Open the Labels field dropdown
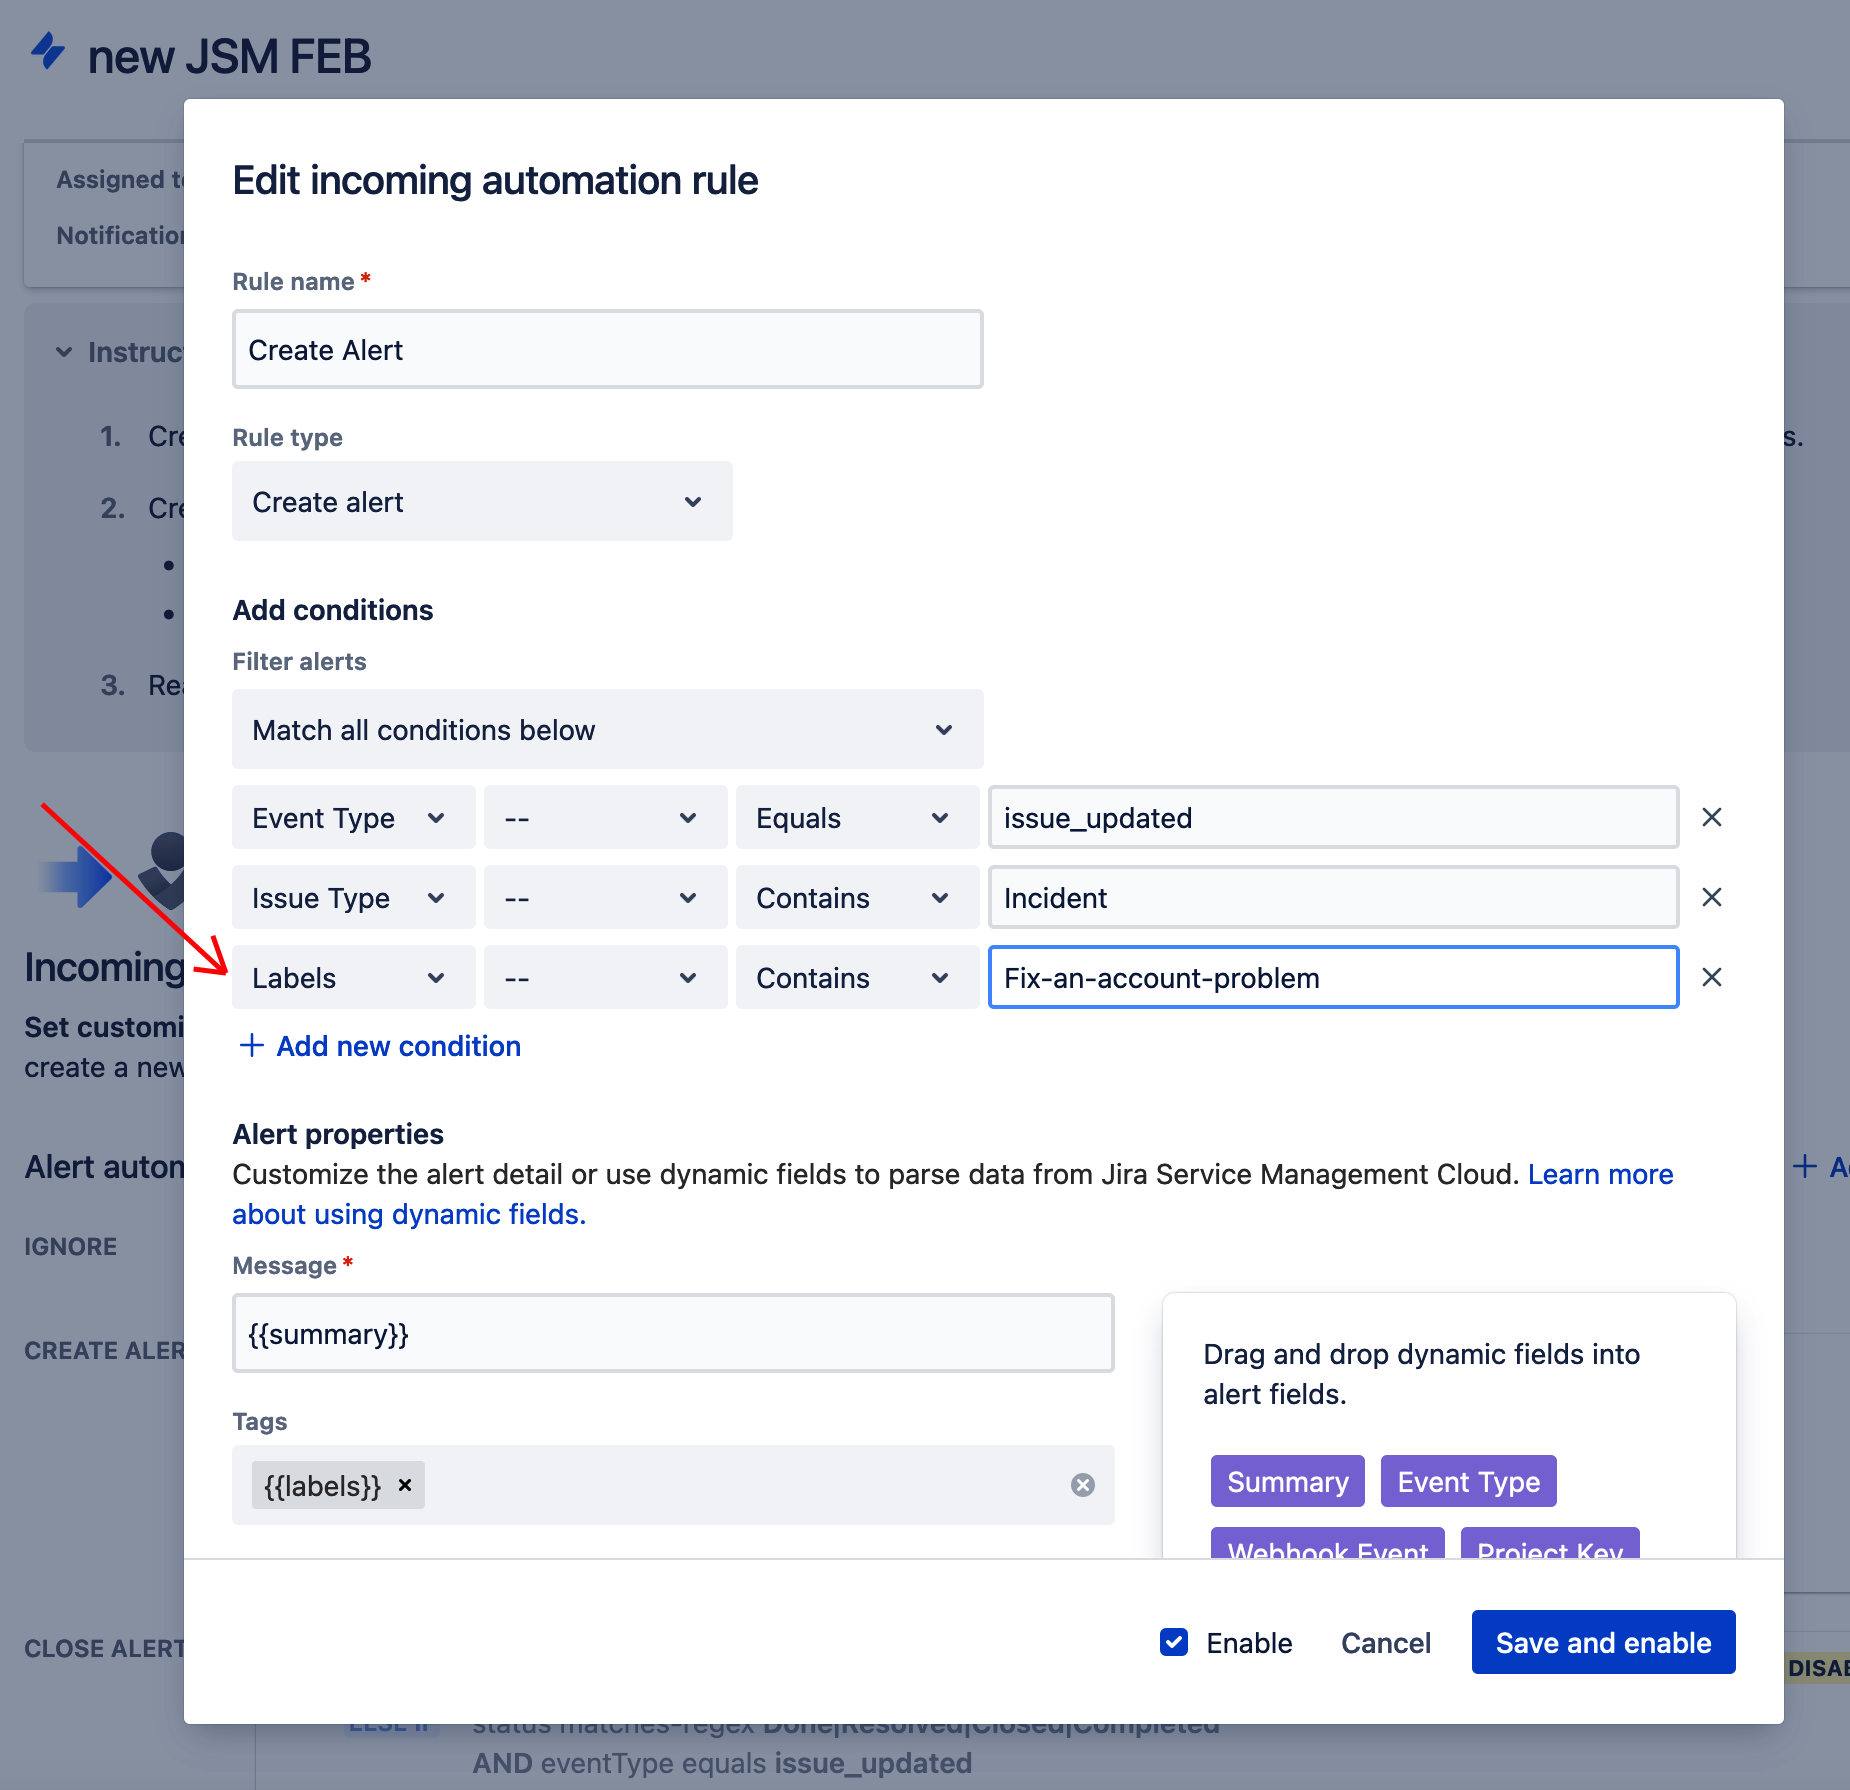This screenshot has width=1850, height=1790. pos(353,978)
